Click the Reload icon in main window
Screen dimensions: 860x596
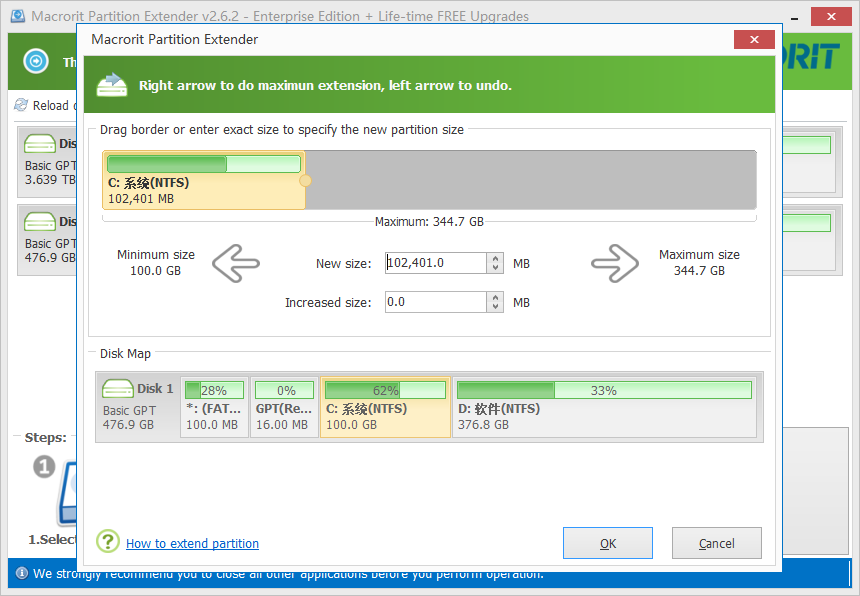point(21,105)
